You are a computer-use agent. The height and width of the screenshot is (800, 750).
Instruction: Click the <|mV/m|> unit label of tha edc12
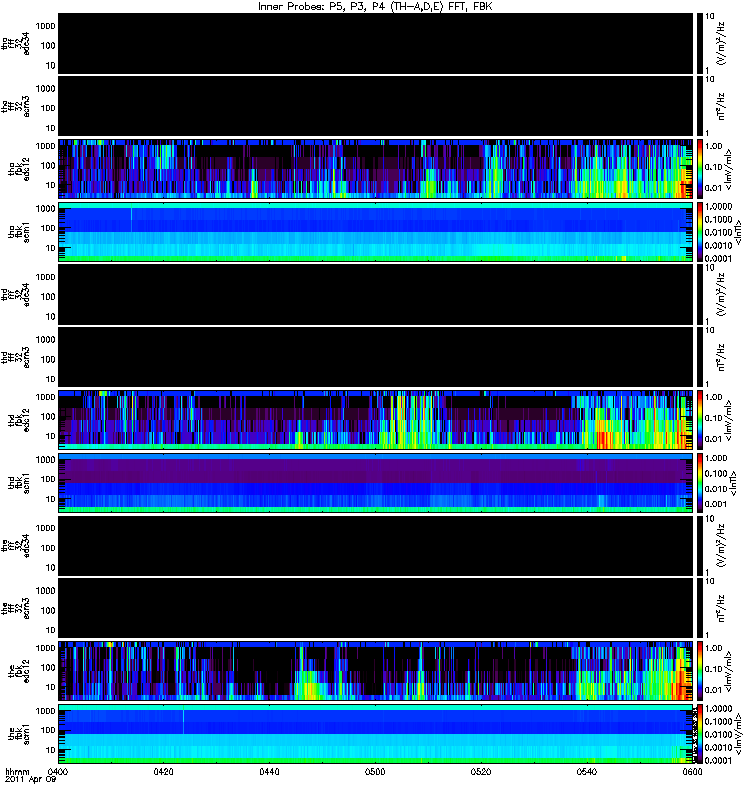(x=729, y=169)
